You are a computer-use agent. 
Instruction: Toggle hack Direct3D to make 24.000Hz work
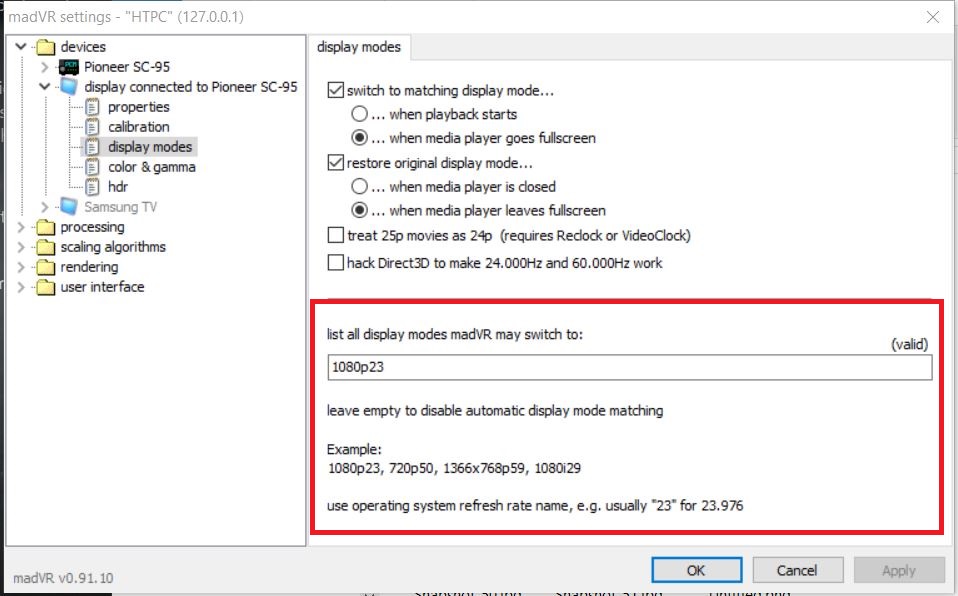coord(336,263)
